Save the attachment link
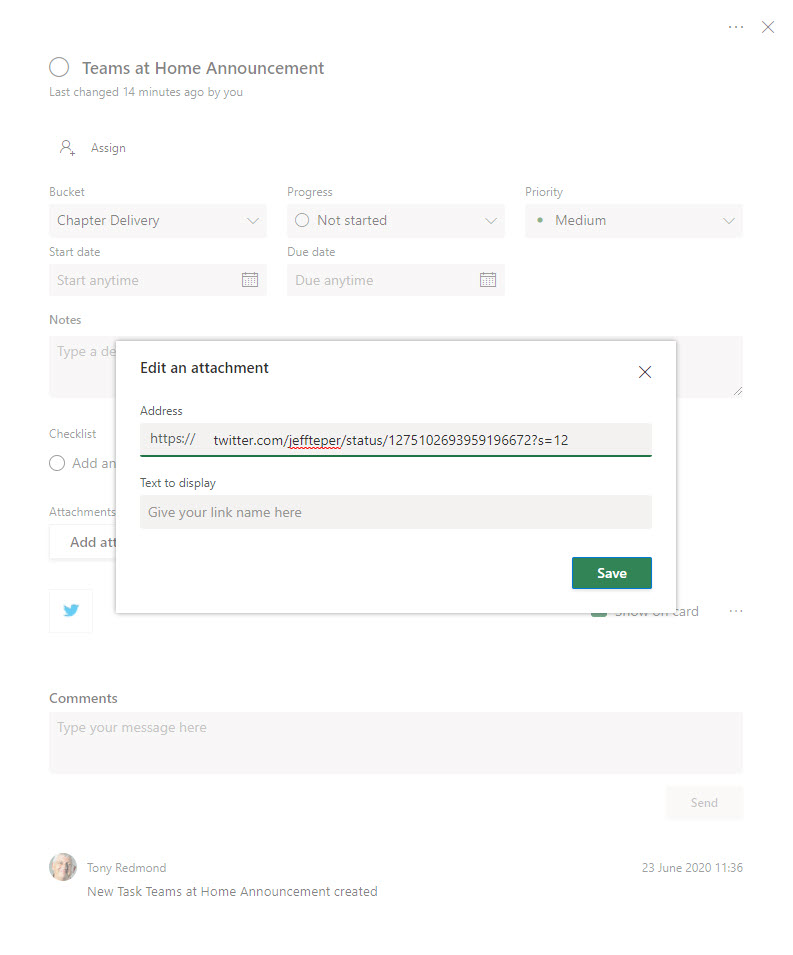The height and width of the screenshot is (955, 793). point(611,573)
